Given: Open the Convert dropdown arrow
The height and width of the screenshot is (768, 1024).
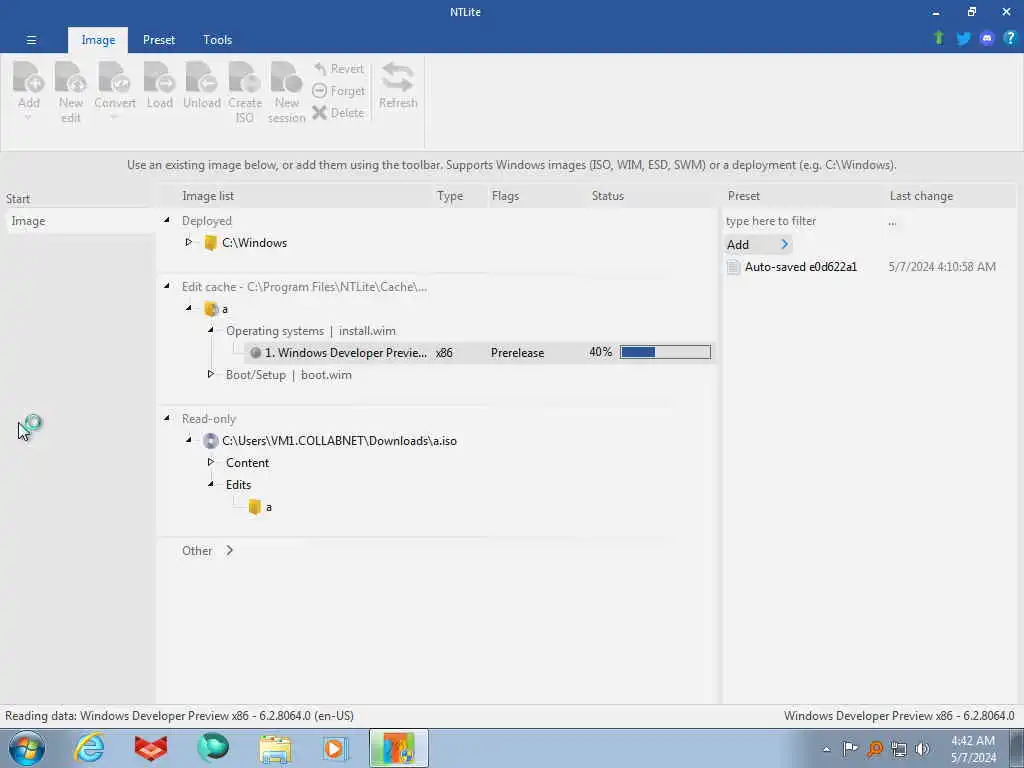Looking at the screenshot, I should pyautogui.click(x=114, y=118).
